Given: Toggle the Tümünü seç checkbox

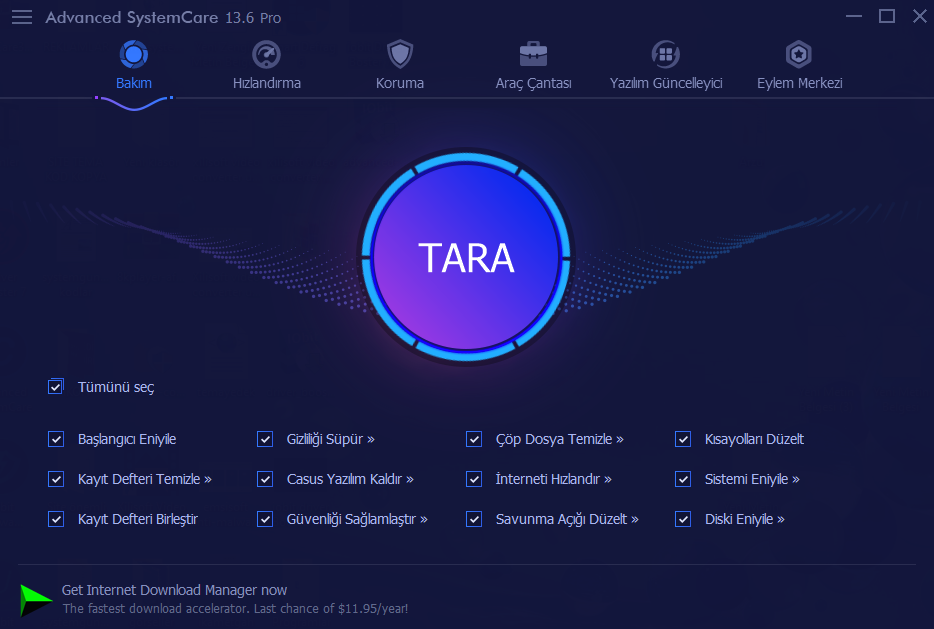Looking at the screenshot, I should pyautogui.click(x=55, y=387).
